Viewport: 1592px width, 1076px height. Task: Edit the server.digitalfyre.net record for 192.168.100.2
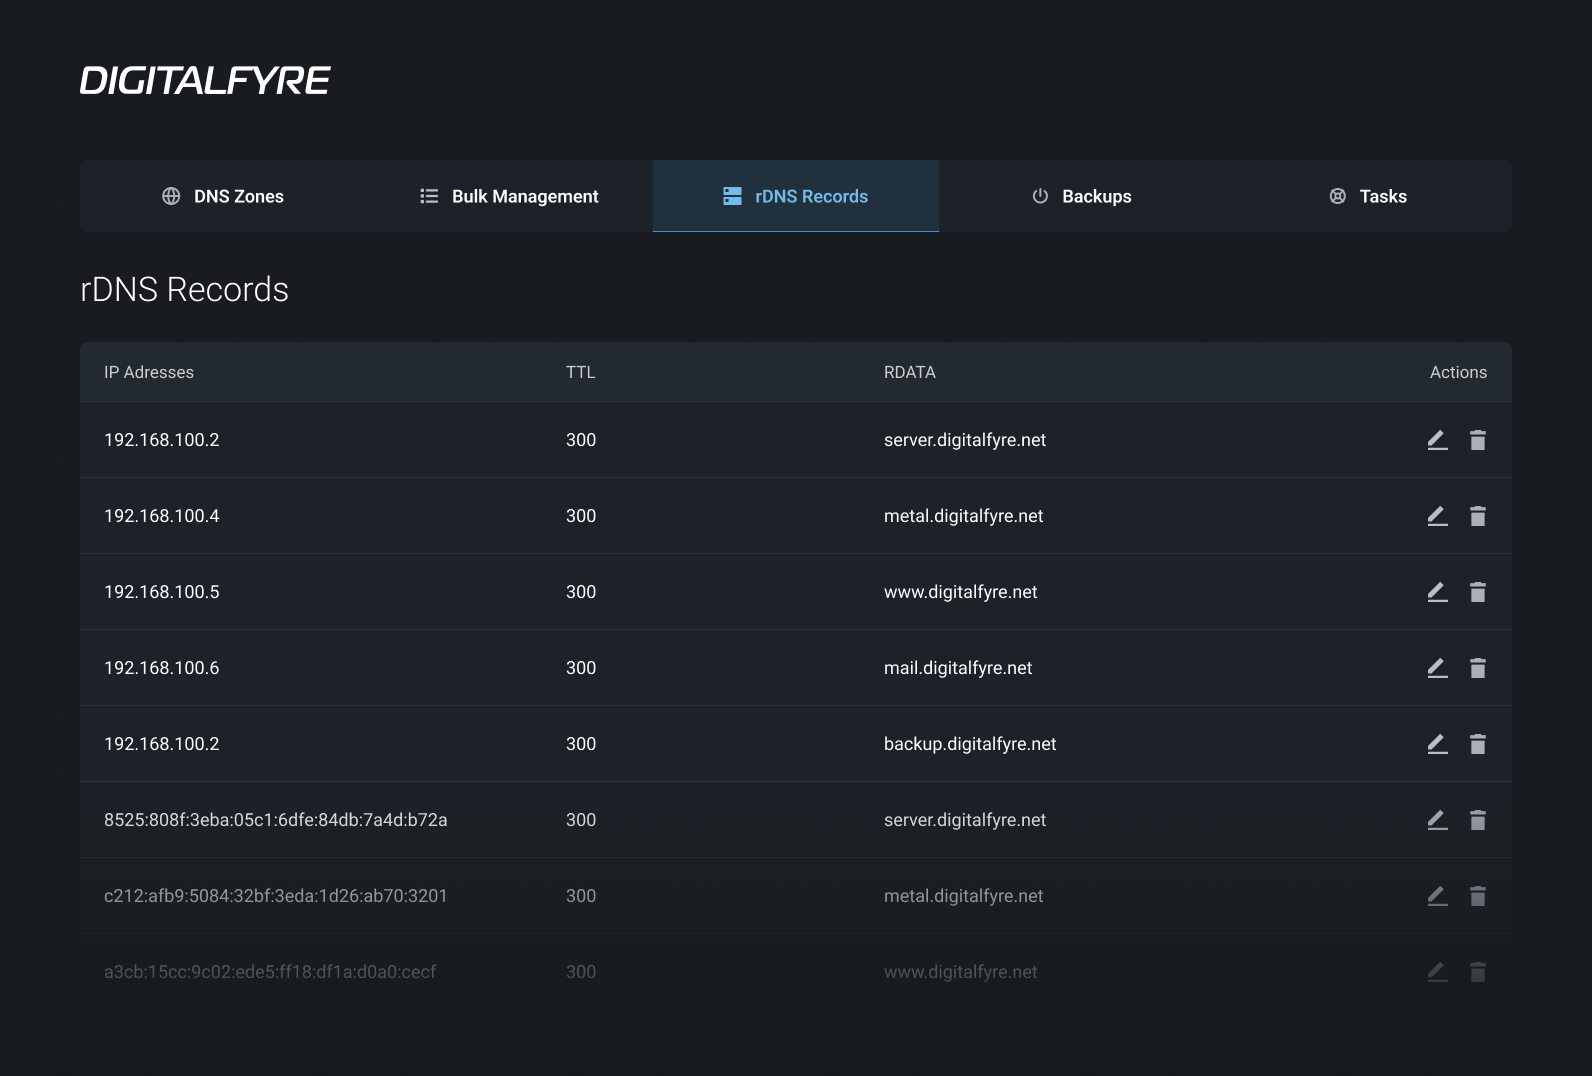click(1437, 440)
